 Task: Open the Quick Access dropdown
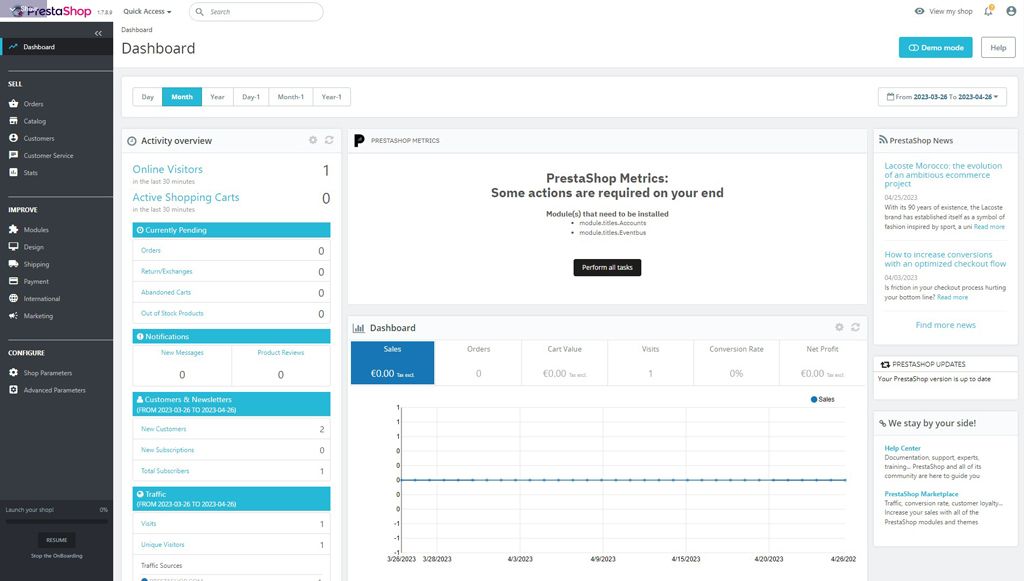tap(145, 11)
